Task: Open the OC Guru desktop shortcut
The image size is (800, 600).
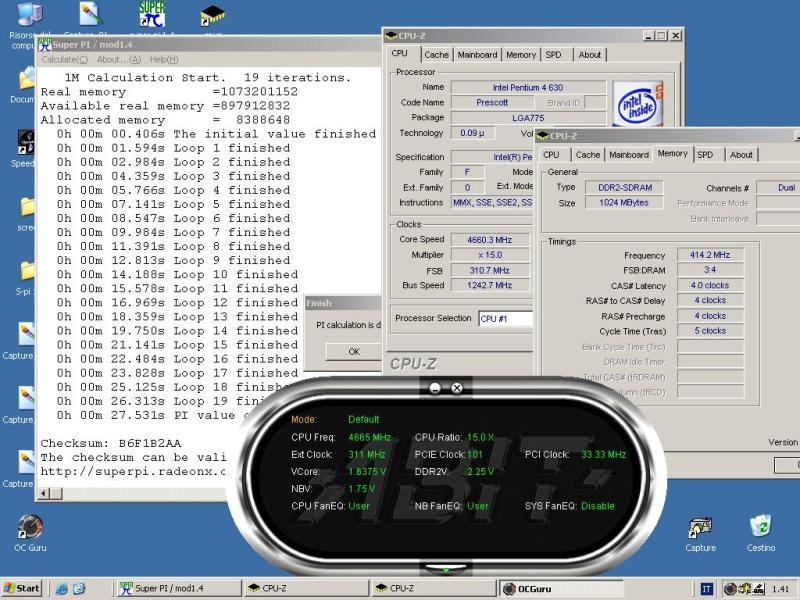Action: pos(30,528)
